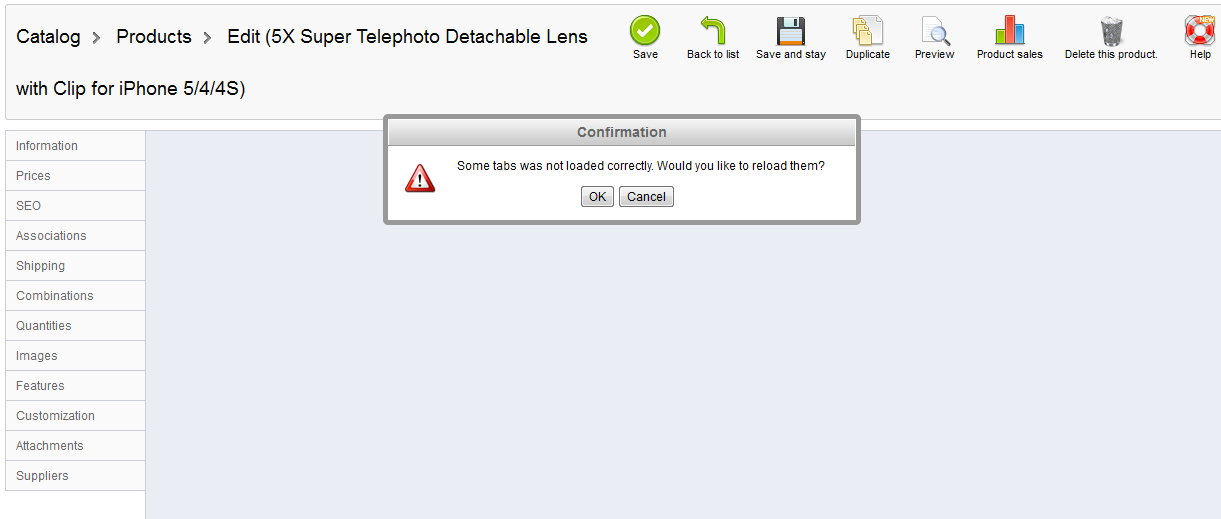Screen dimensions: 1221x519
Task: Go back to list via arrow icon
Action: (x=713, y=31)
